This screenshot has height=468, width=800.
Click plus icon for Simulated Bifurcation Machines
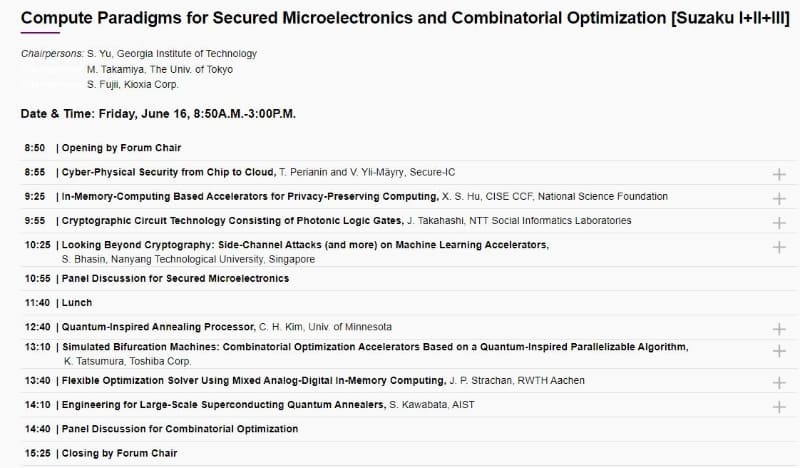pos(779,353)
